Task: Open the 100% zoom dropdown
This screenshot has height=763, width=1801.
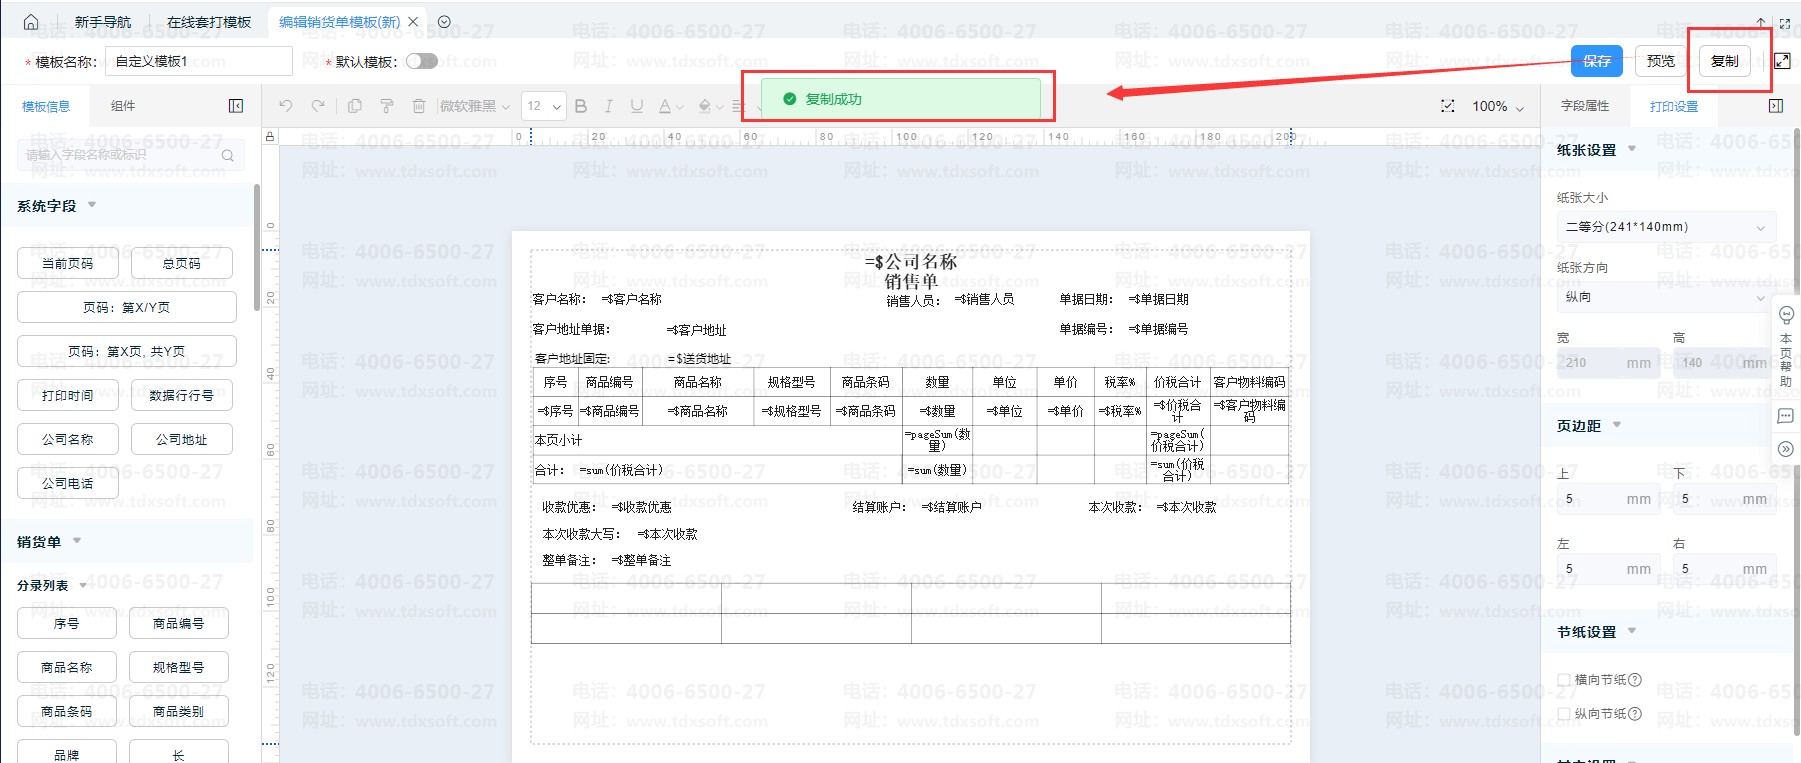Action: click(x=1498, y=107)
